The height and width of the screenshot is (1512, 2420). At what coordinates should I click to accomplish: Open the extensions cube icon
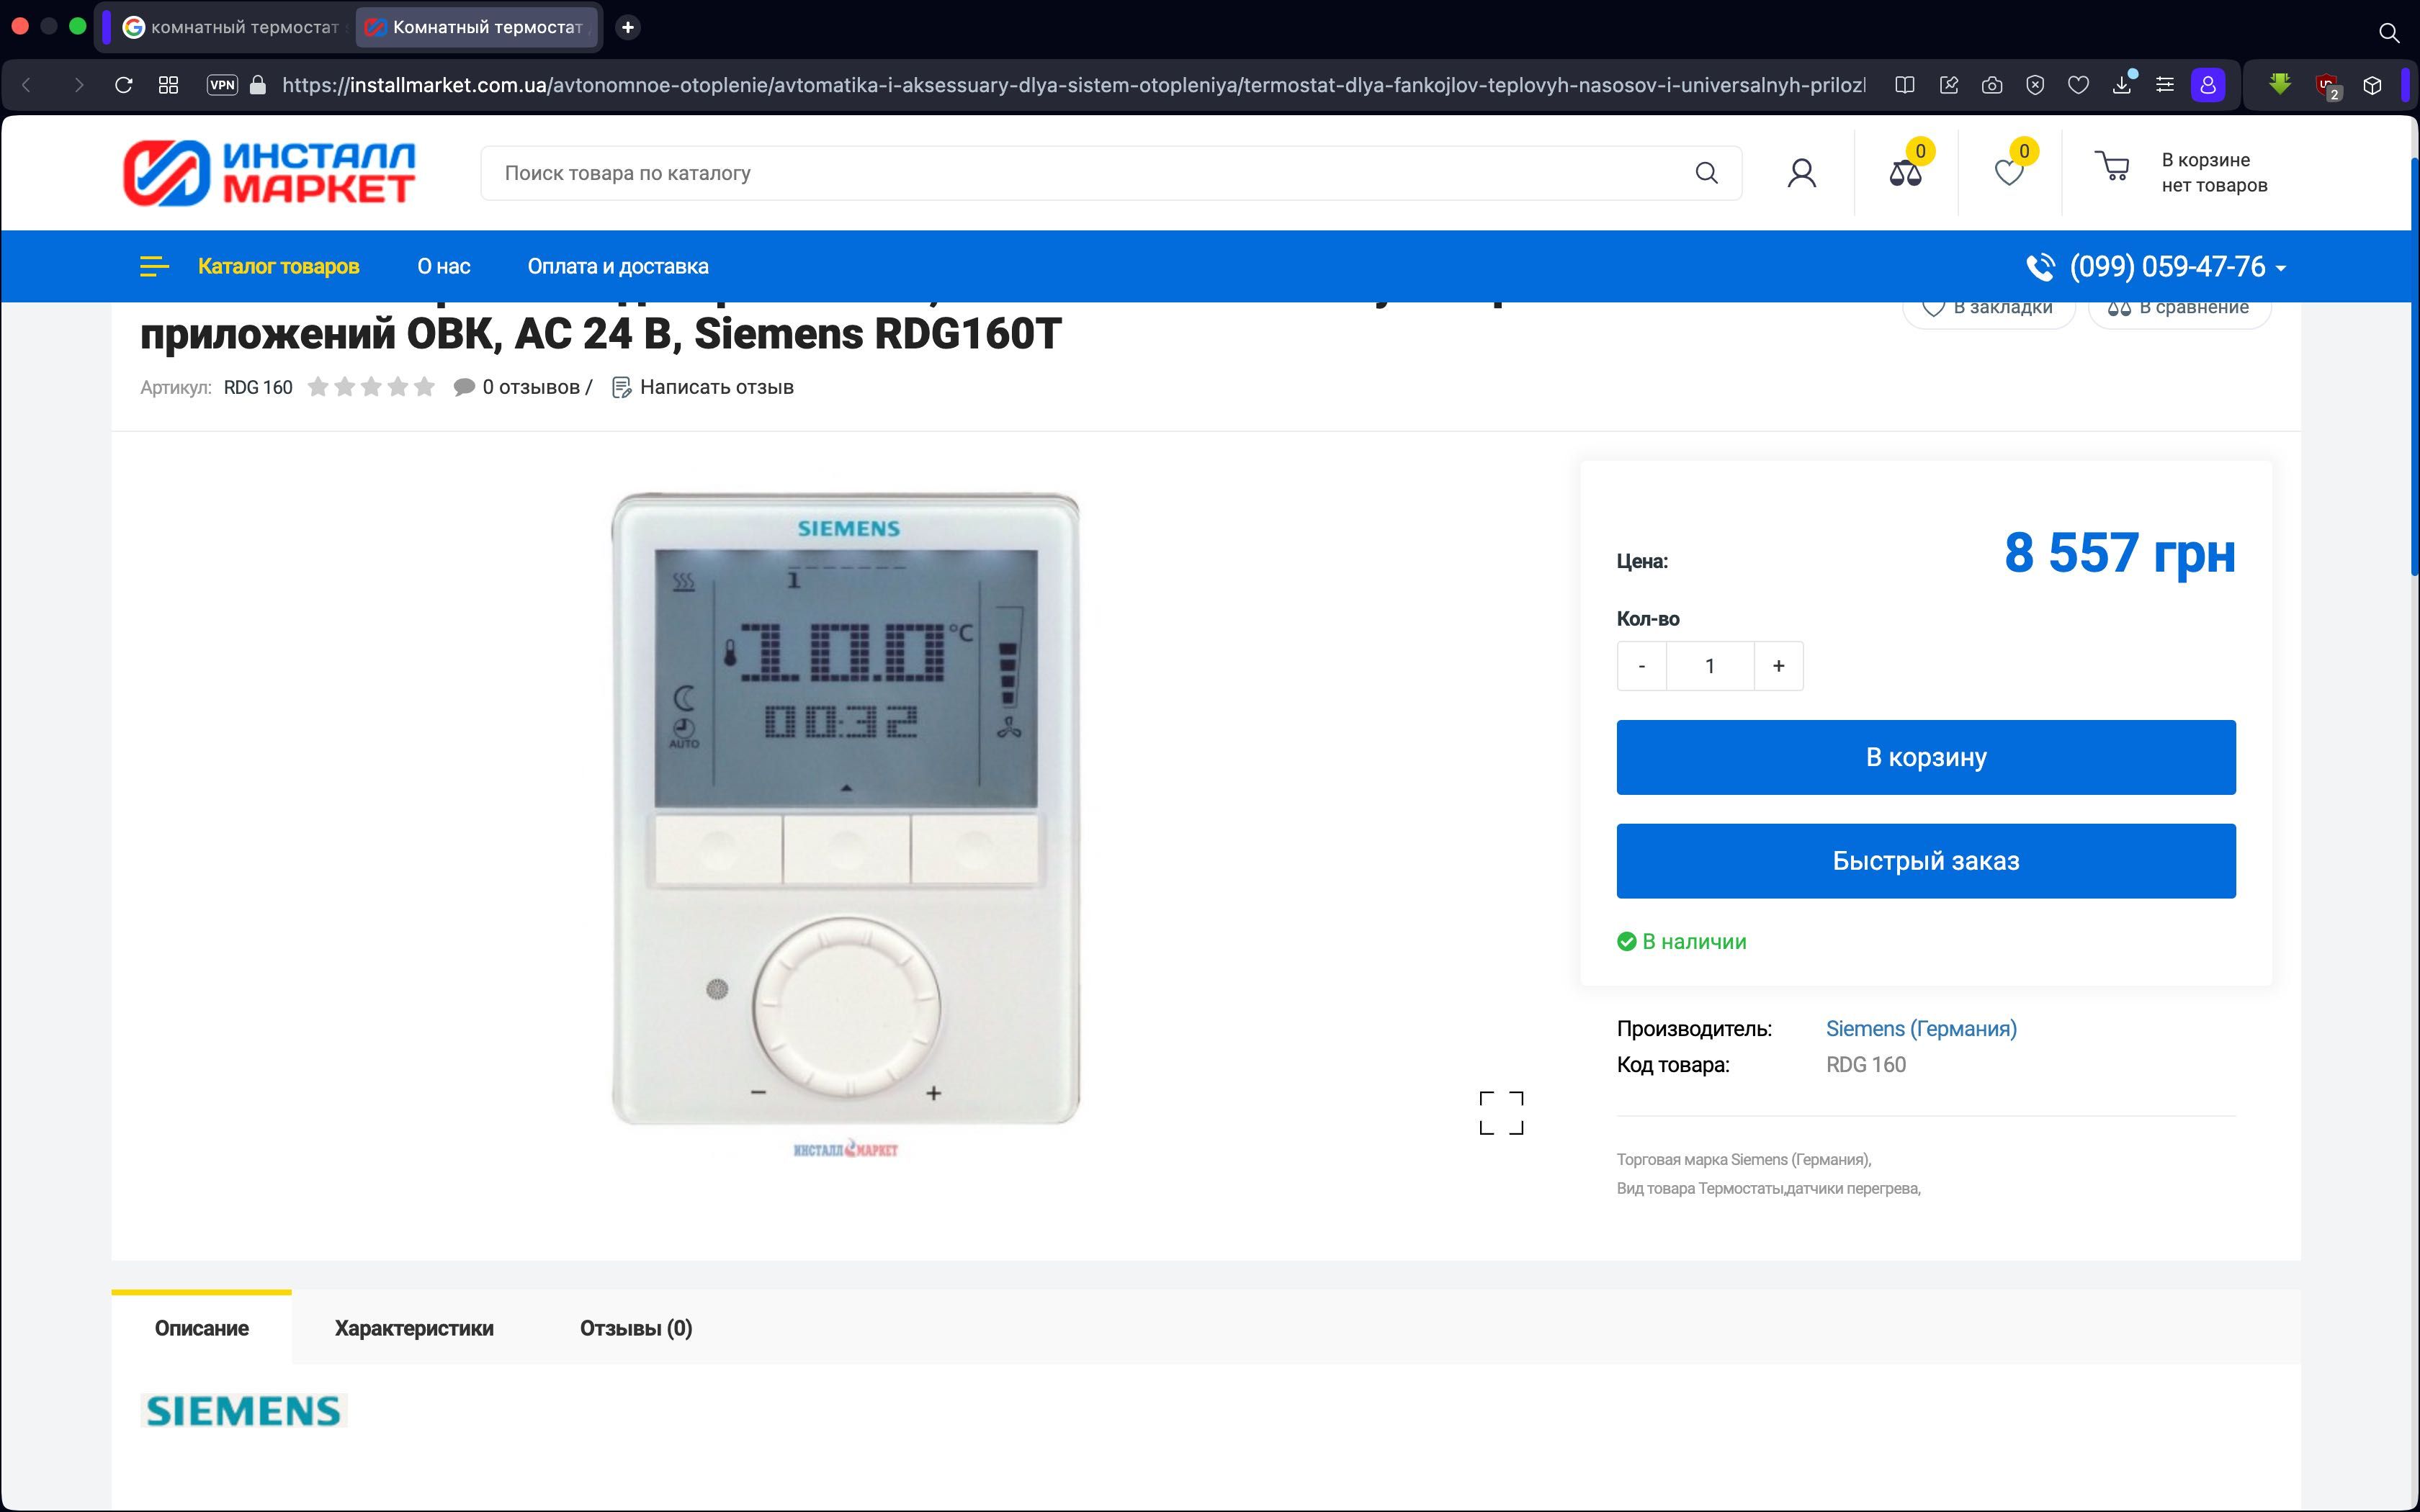pos(2372,85)
